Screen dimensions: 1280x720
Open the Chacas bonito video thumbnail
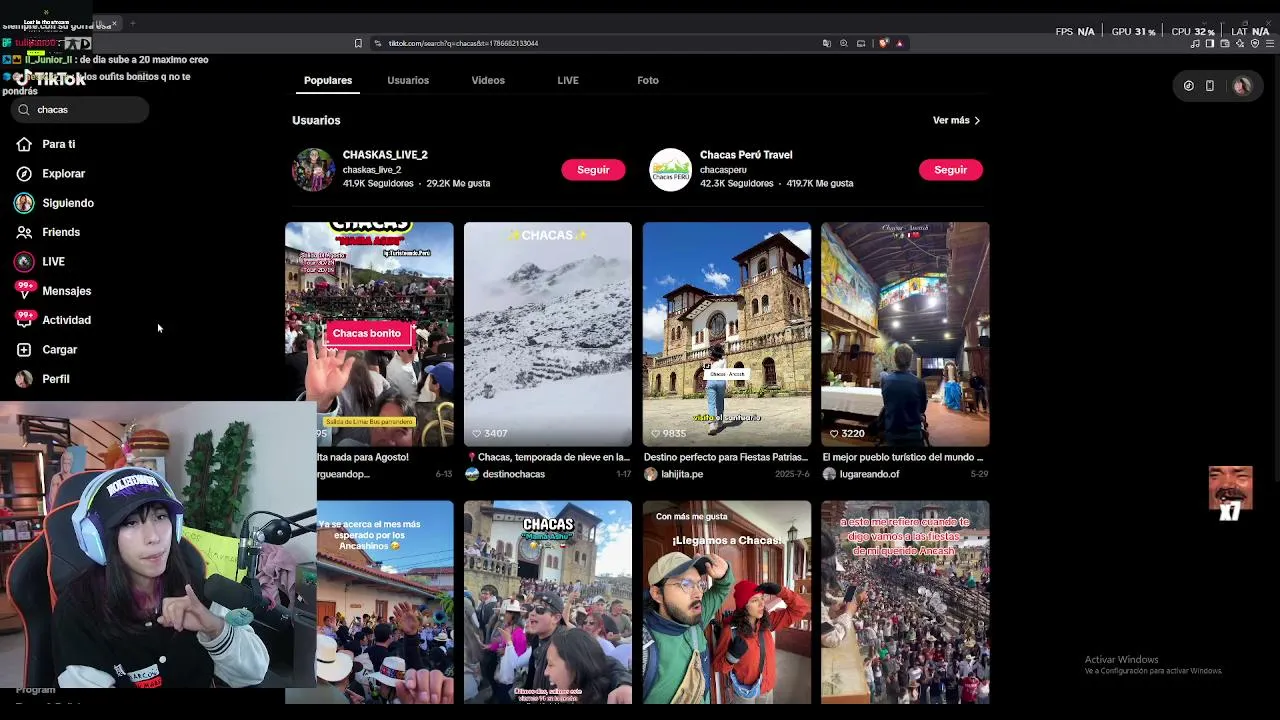coord(369,334)
